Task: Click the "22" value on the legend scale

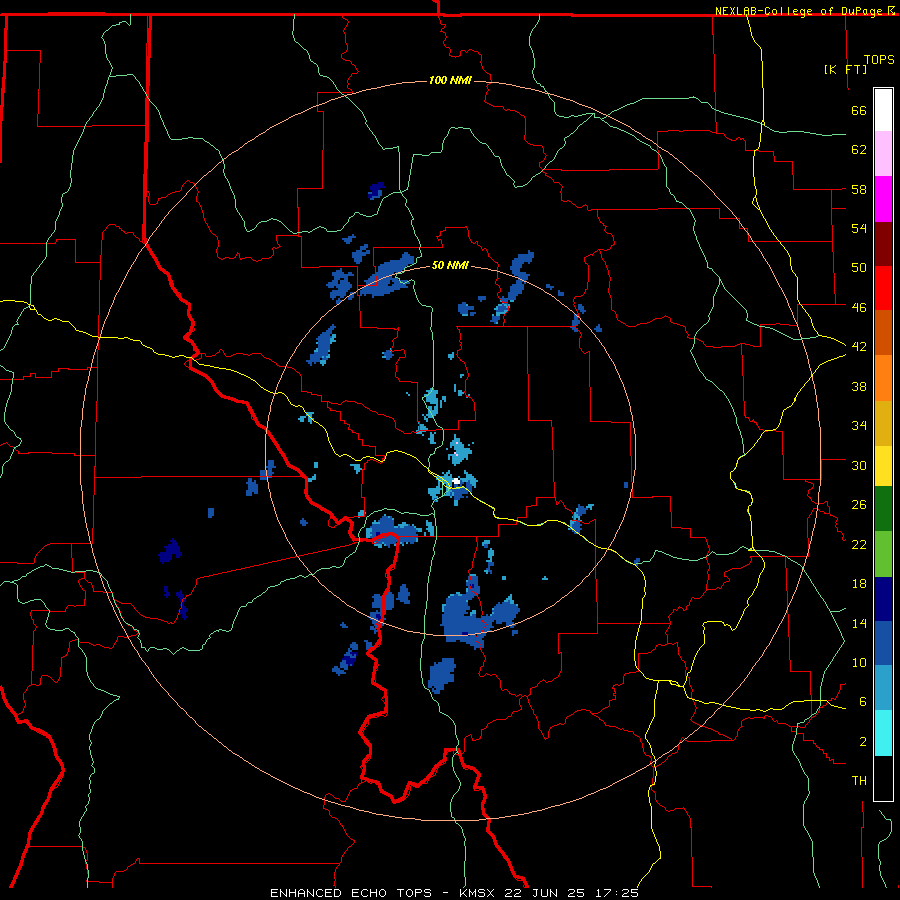Action: click(859, 544)
